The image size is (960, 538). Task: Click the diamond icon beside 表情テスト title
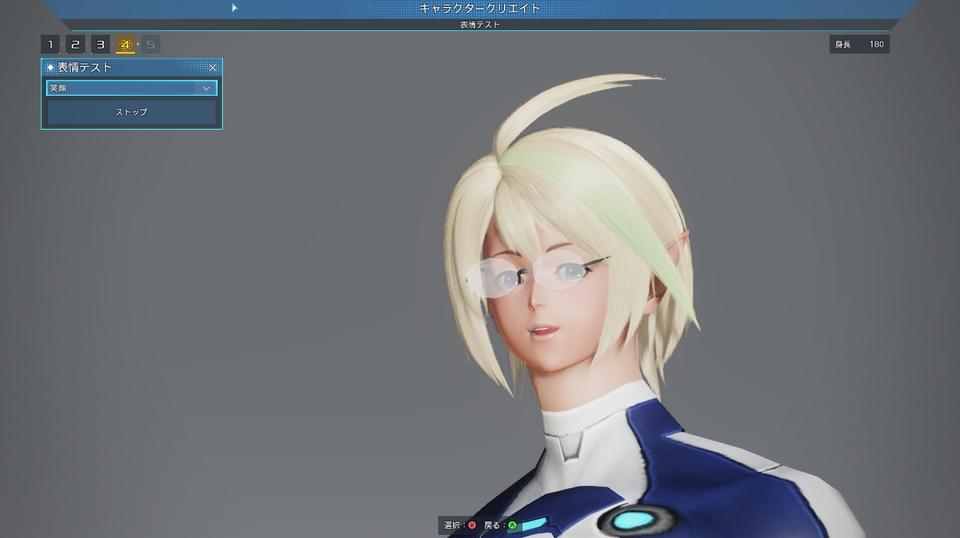pos(50,68)
